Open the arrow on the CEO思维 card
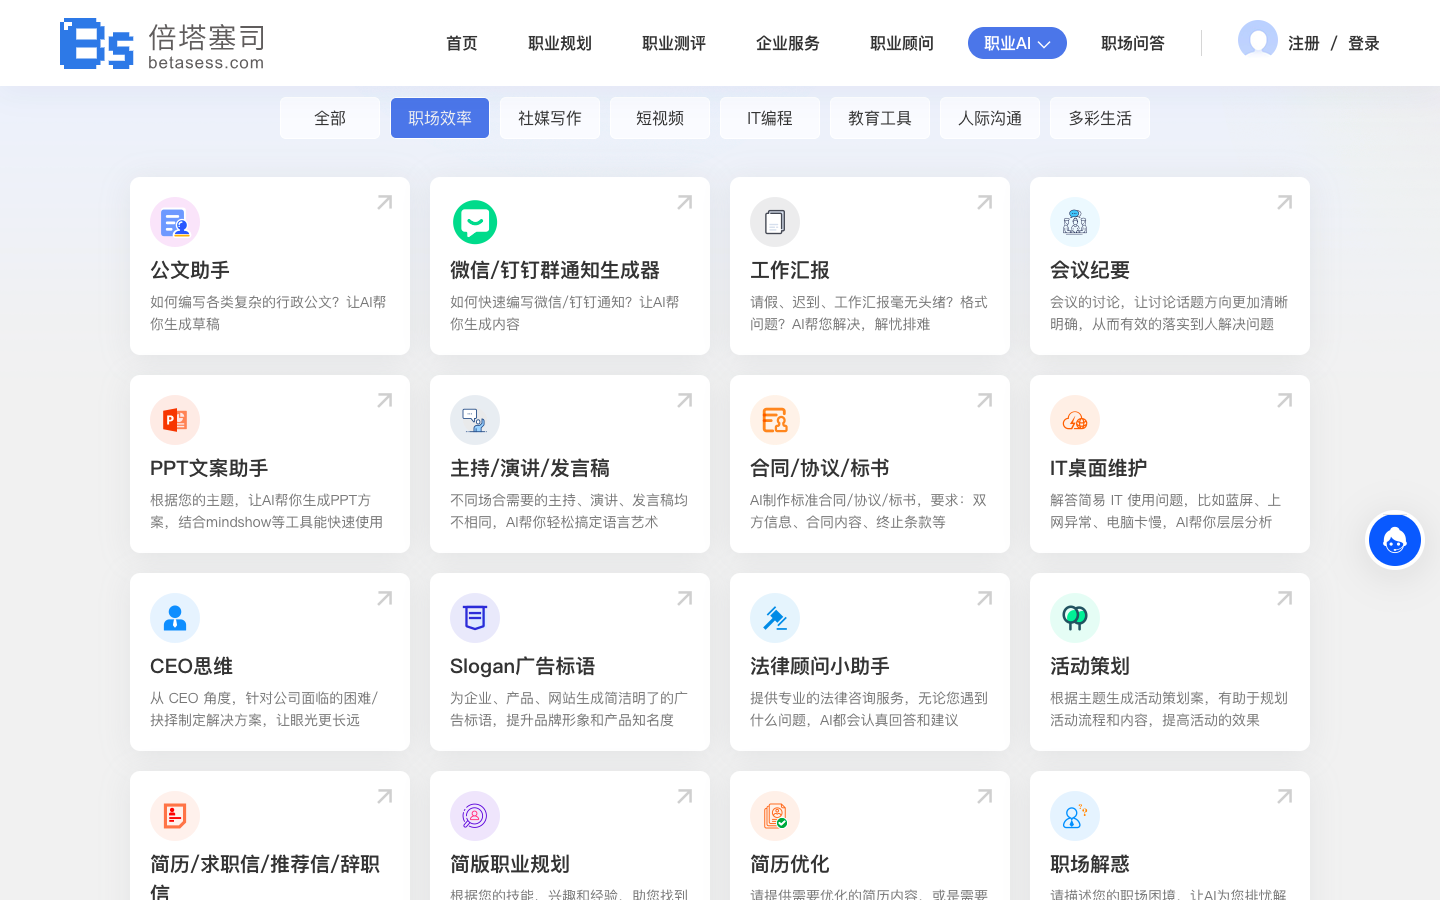The image size is (1440, 900). [384, 599]
